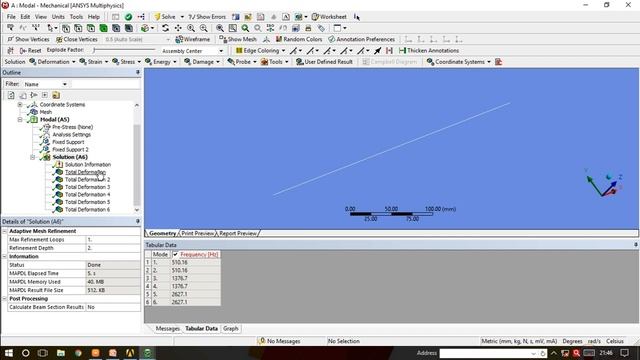Click the outline filter text field
The height and width of the screenshot is (360, 640).
click(105, 84)
